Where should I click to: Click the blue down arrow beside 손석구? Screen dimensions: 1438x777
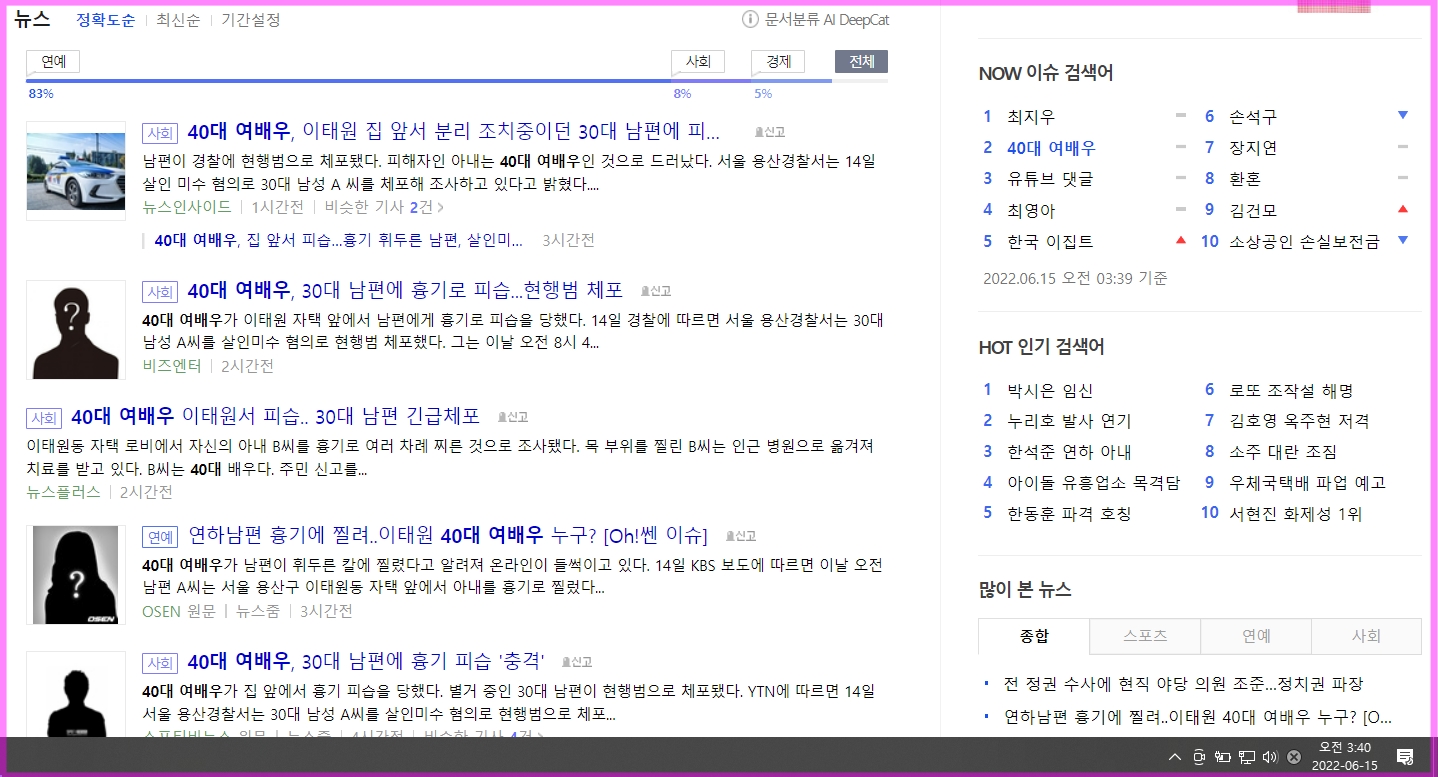coord(1402,116)
